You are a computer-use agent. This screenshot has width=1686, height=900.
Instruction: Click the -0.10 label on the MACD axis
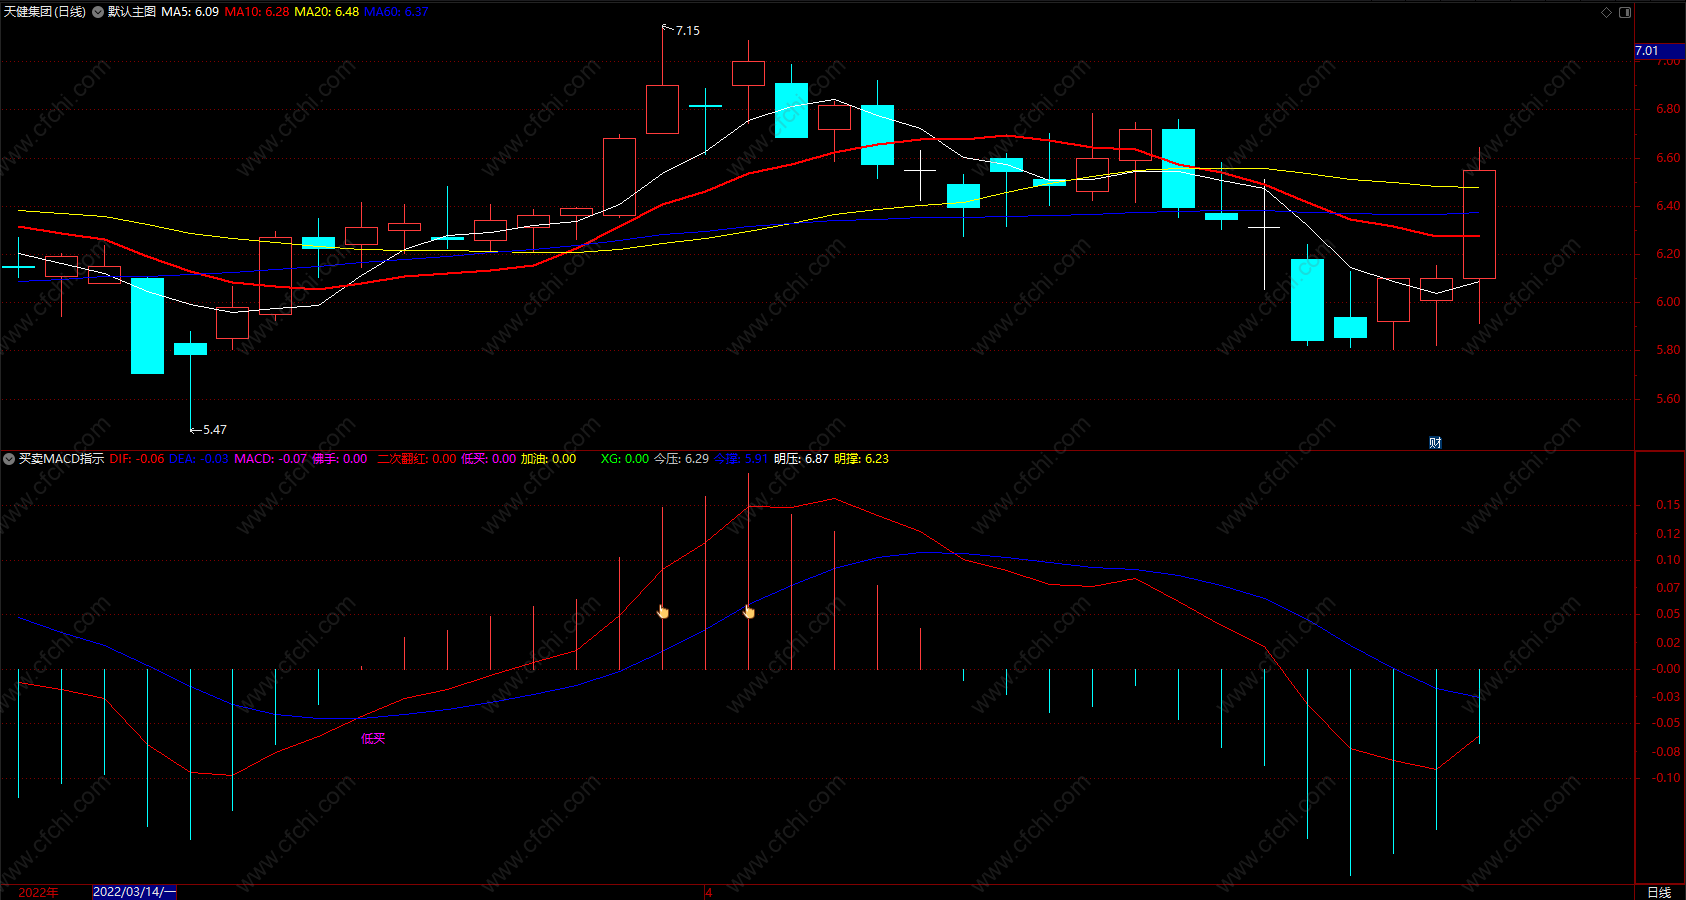[1666, 778]
